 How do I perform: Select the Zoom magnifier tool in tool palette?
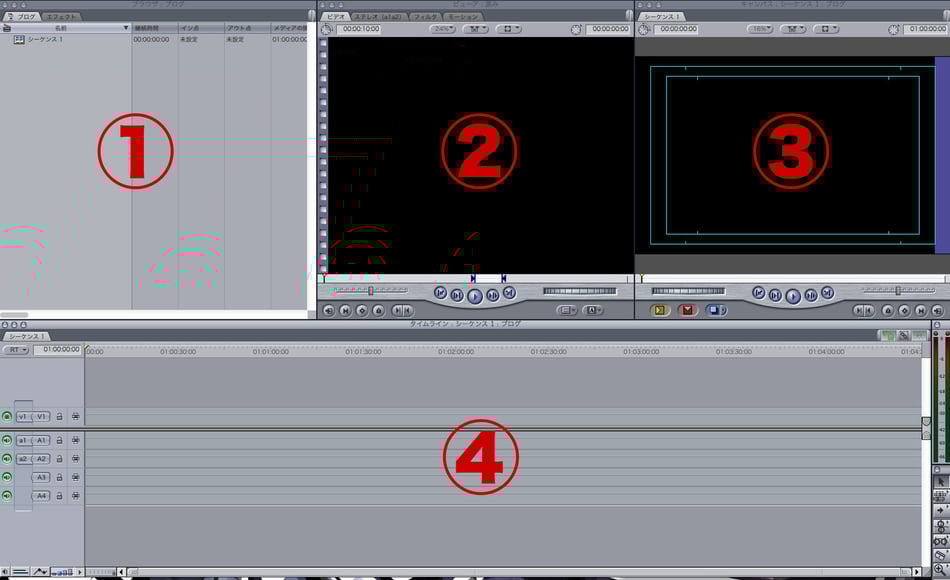(x=941, y=569)
